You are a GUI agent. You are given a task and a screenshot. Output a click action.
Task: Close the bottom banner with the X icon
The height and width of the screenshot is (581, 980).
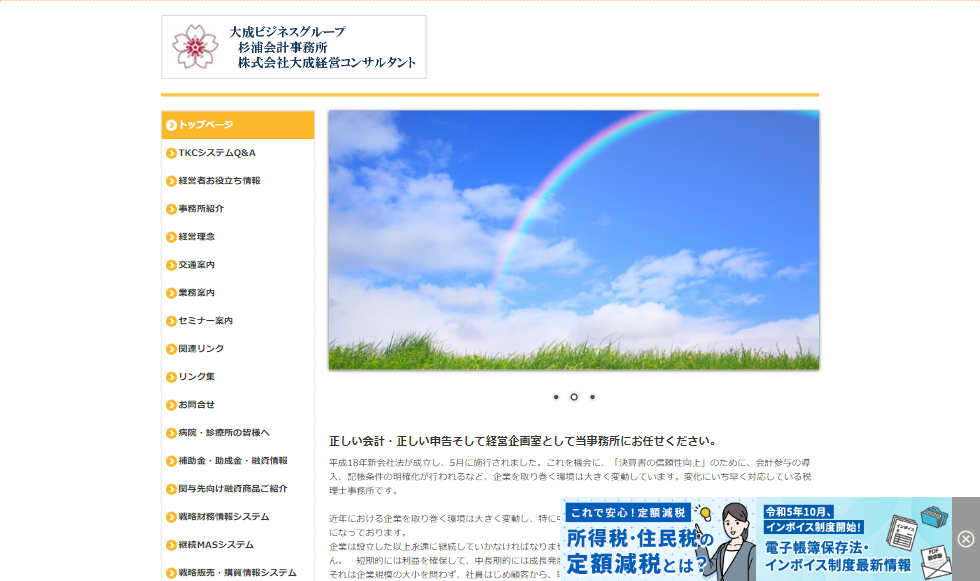(965, 539)
